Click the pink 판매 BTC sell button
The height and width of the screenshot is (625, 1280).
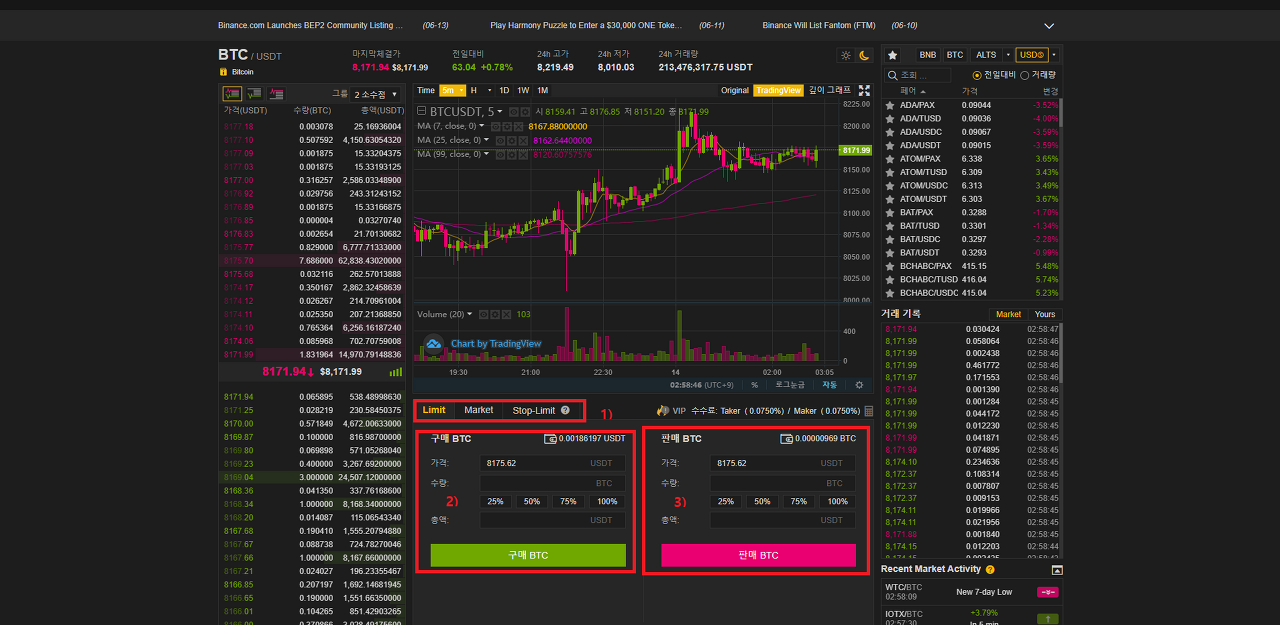758,555
